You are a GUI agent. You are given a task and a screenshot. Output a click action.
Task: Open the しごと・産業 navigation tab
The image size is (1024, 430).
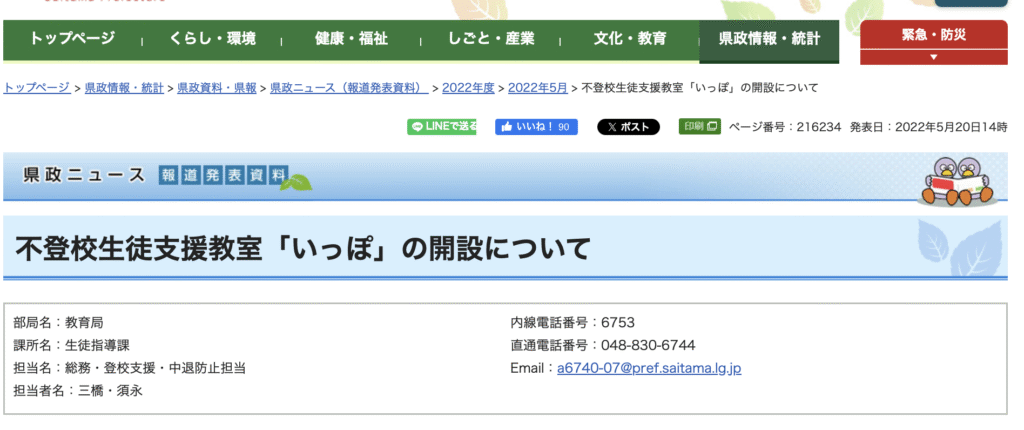[x=490, y=39]
